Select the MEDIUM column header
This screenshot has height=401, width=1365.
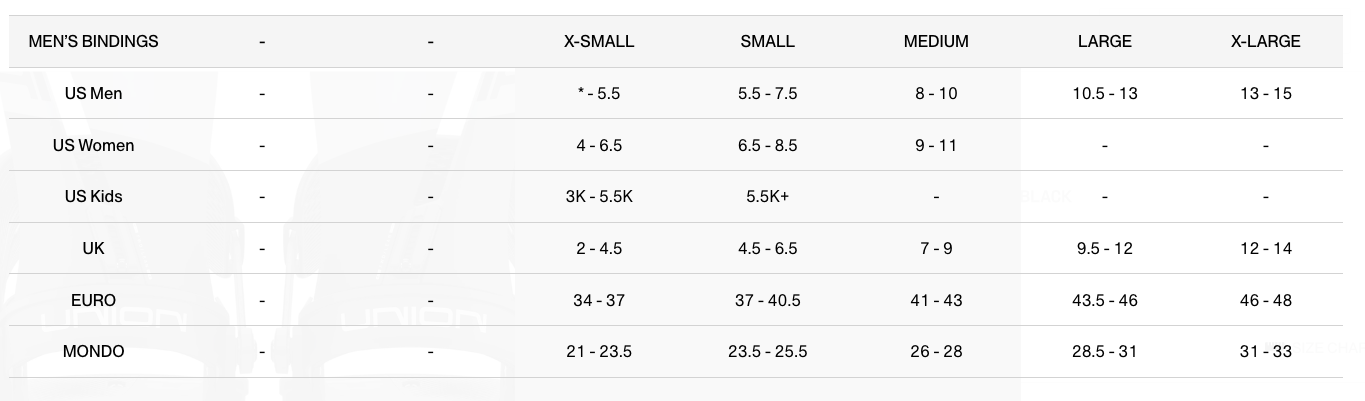click(x=936, y=42)
